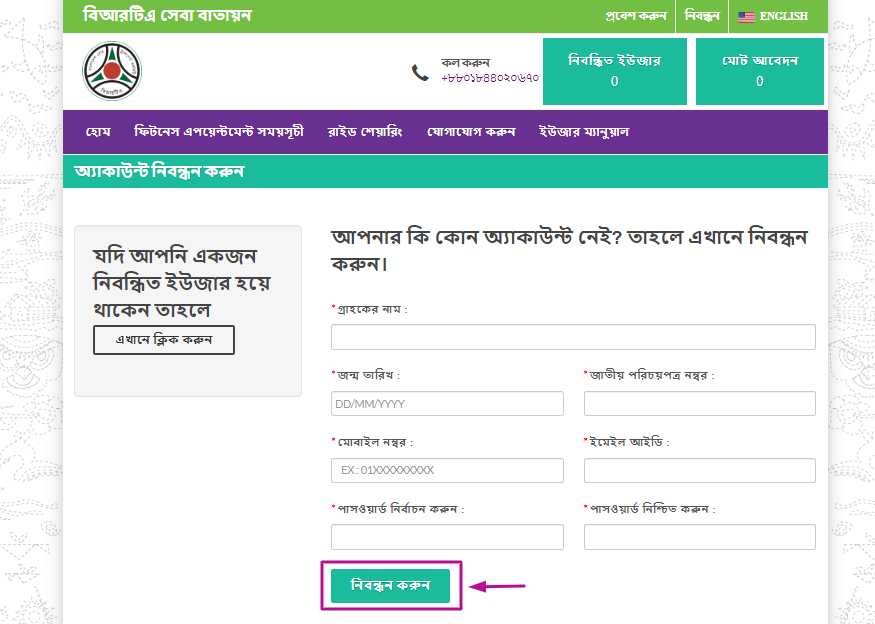The width and height of the screenshot is (875, 624).
Task: Focus the পাসওয়ার্ড নির্বাচন করুন field
Action: point(447,538)
